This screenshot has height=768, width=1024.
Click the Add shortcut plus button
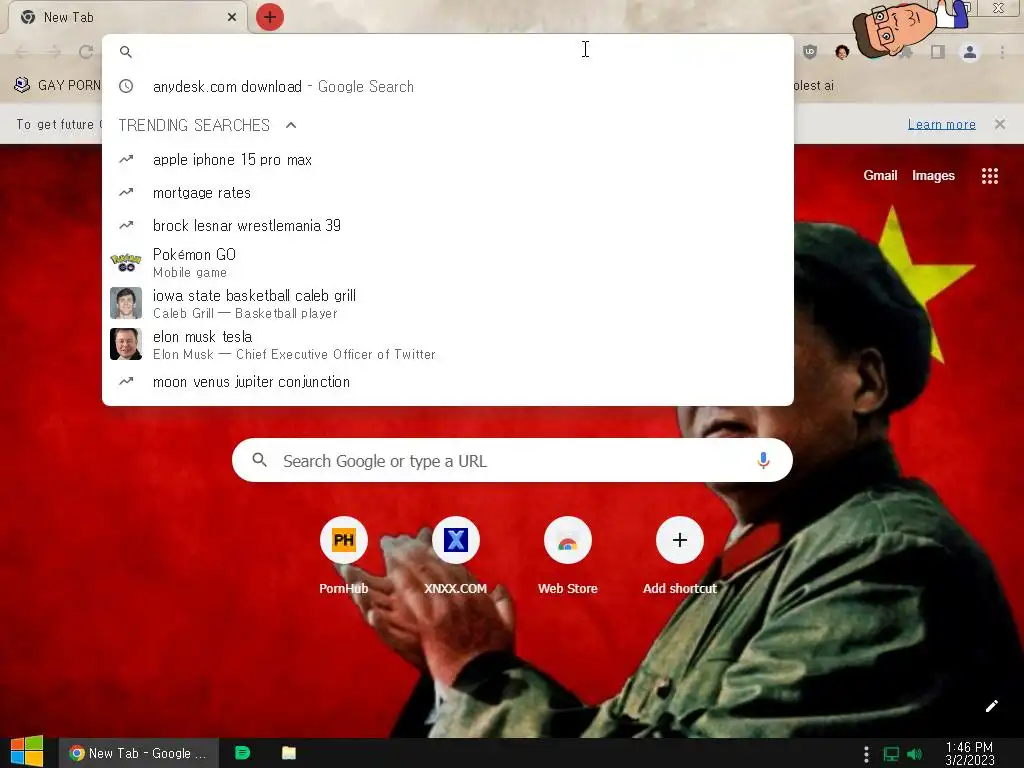[680, 540]
